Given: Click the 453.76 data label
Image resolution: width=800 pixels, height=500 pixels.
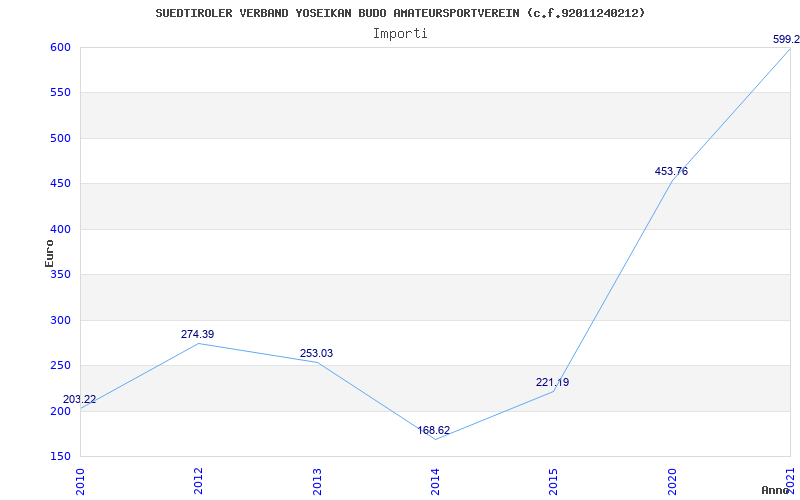Looking at the screenshot, I should click(671, 171).
